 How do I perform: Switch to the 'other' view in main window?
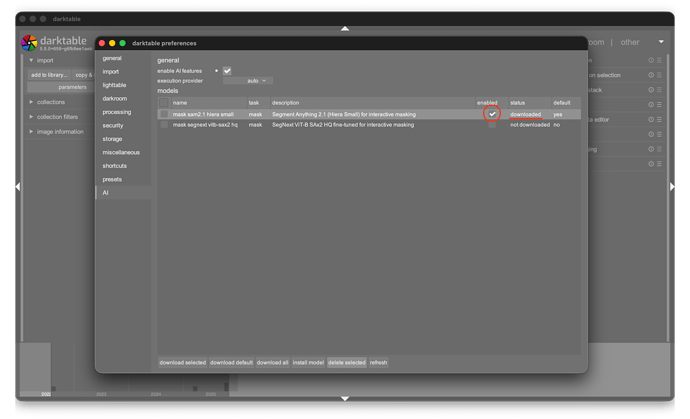coord(630,42)
